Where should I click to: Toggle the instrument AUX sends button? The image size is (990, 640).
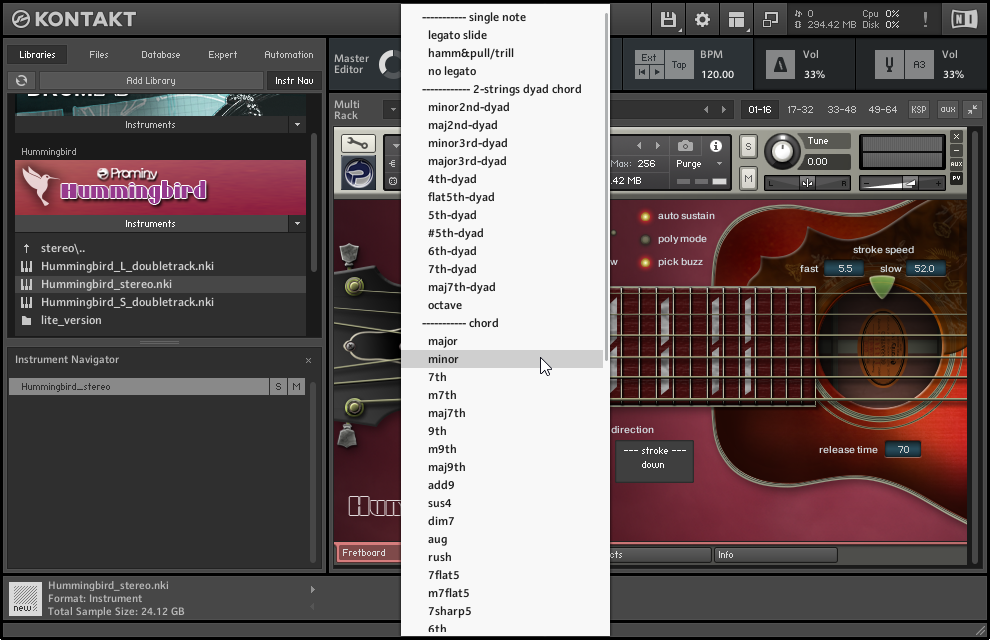(x=957, y=164)
